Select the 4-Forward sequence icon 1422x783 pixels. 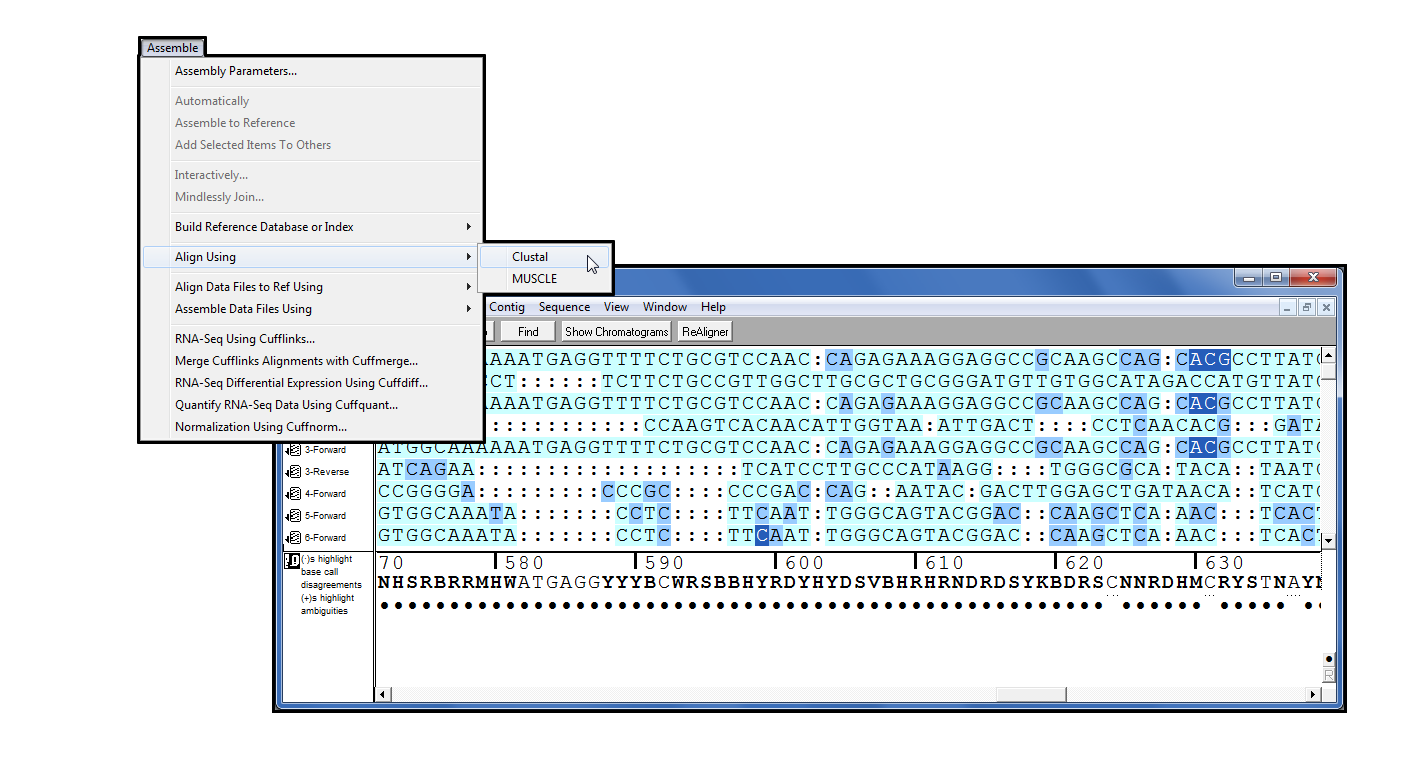click(295, 494)
